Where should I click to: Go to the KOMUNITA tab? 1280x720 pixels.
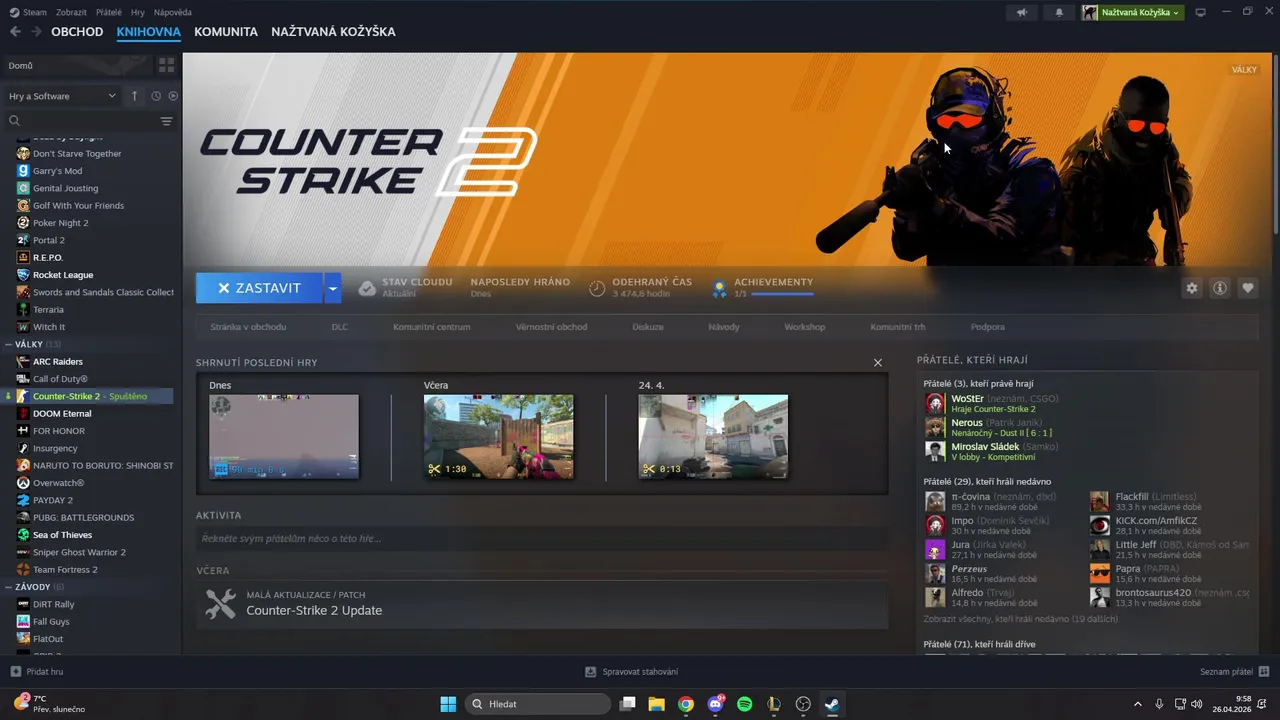(x=226, y=32)
